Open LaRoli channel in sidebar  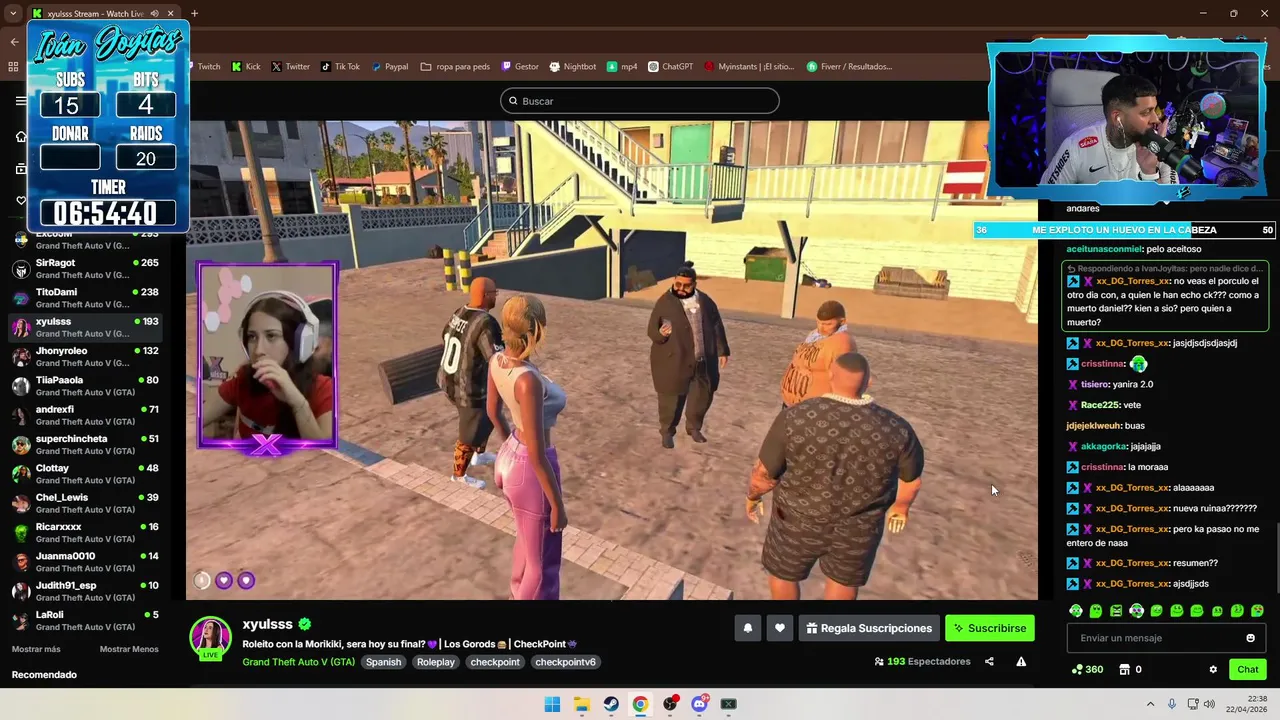point(85,620)
